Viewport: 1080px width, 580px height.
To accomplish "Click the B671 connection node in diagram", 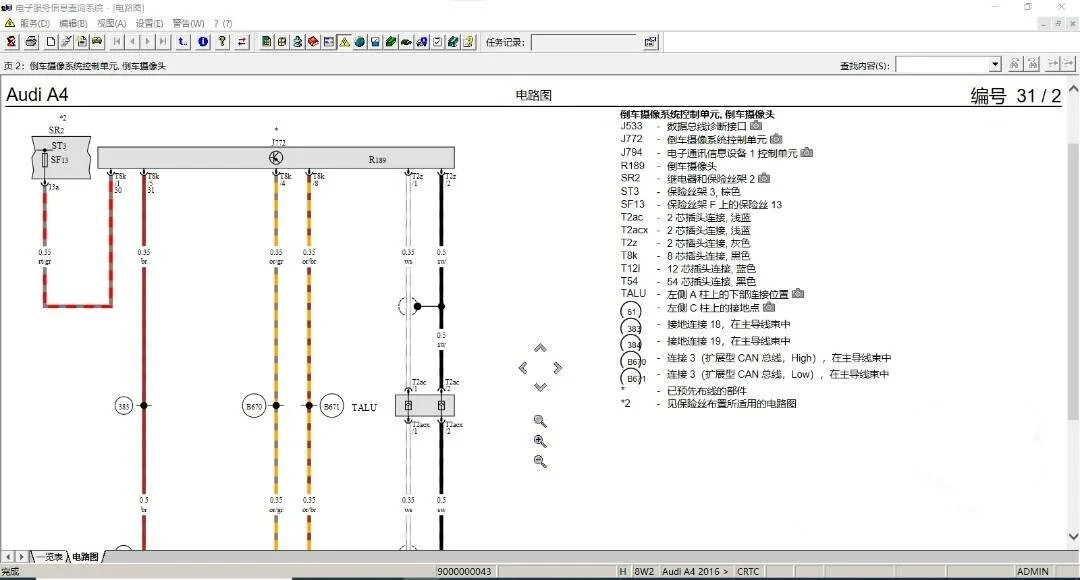I will 332,406.
